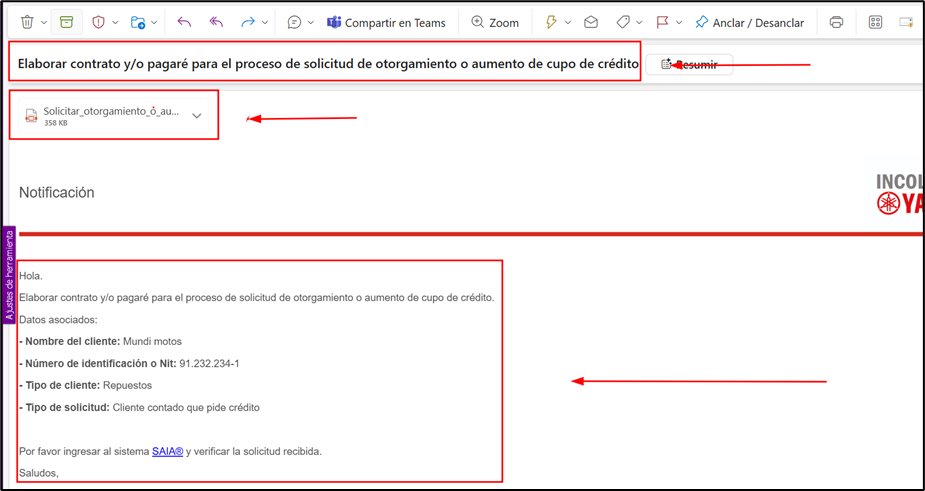The width and height of the screenshot is (925, 491).
Task: Mark message unread with the envelope icon
Action: click(x=591, y=22)
